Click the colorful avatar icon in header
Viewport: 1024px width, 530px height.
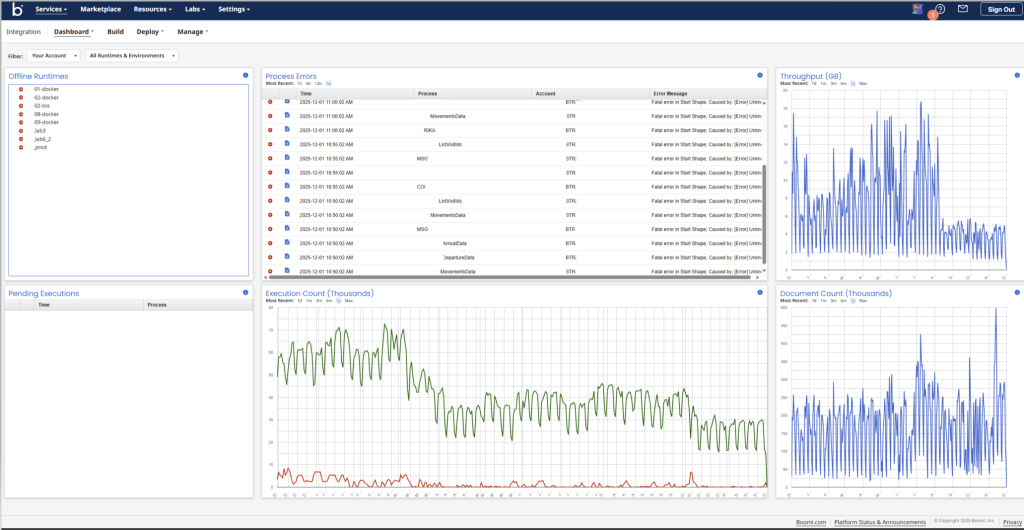(918, 9)
